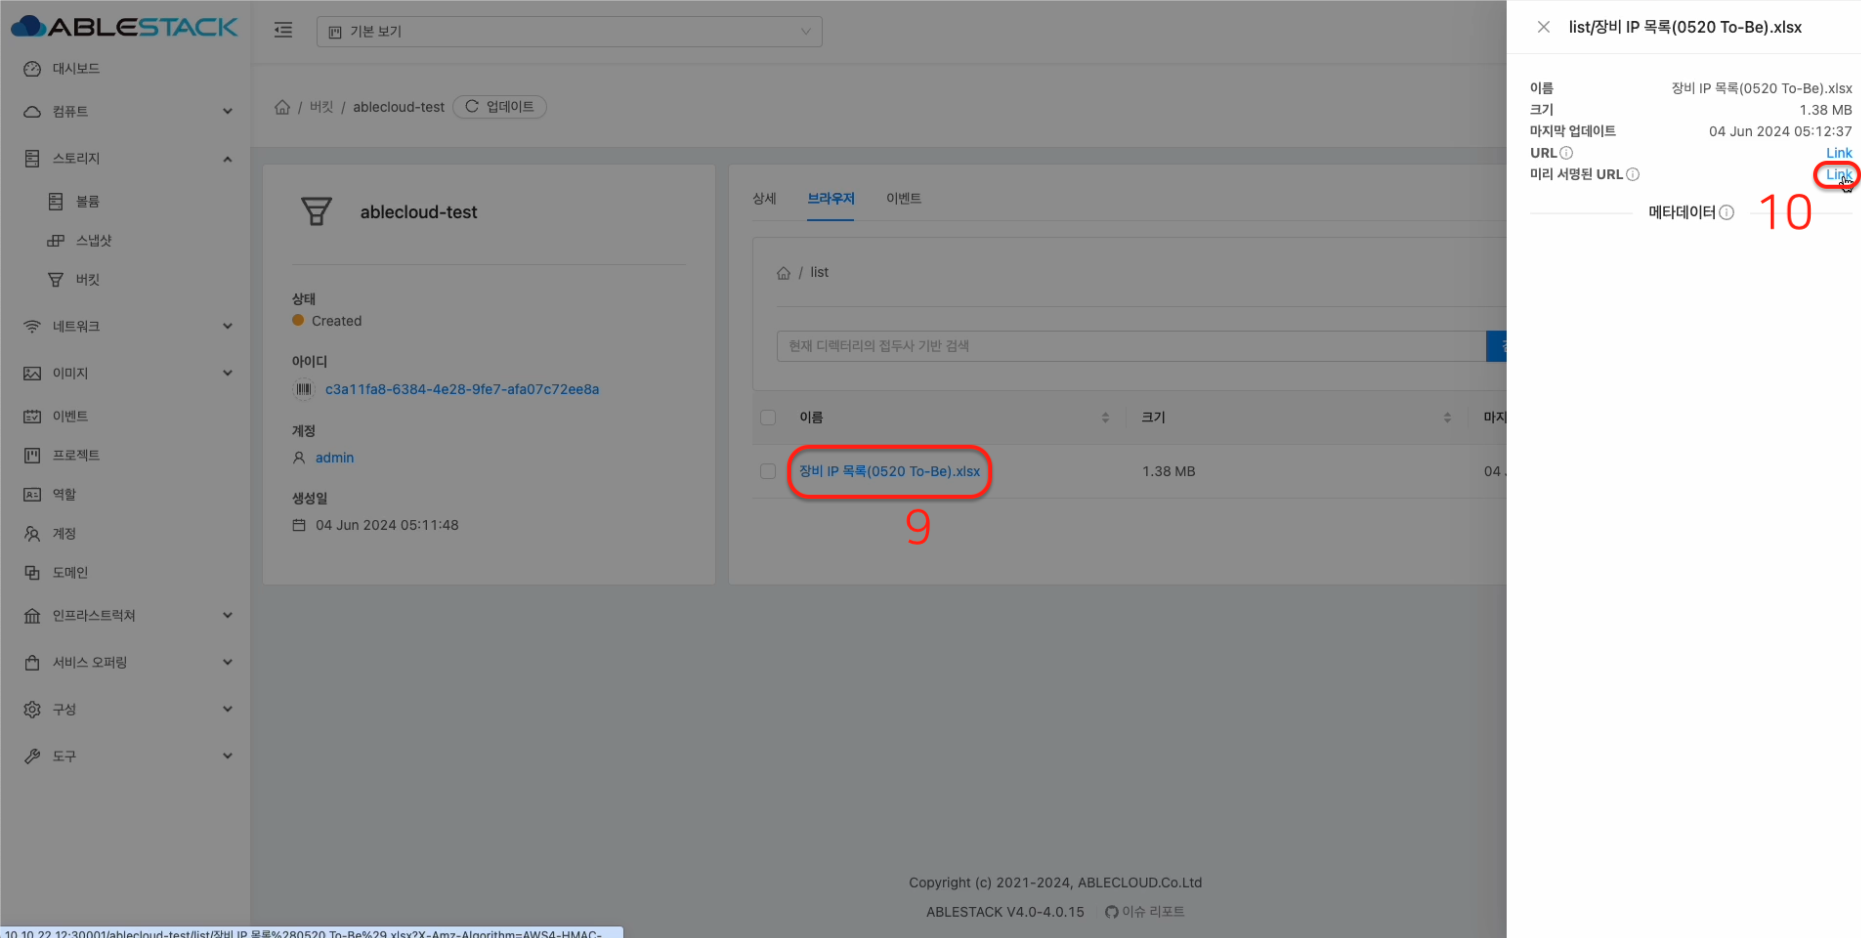Open the 기본 보기 view dropdown
This screenshot has height=938, width=1861.
569,32
